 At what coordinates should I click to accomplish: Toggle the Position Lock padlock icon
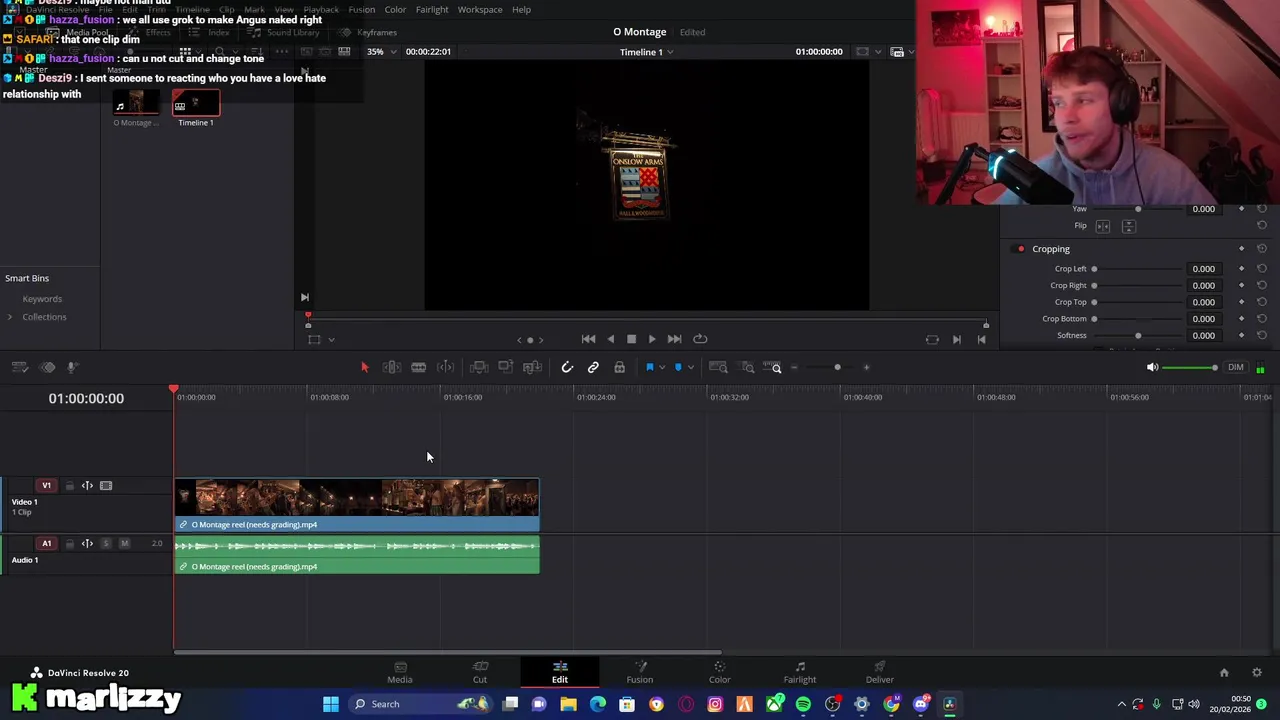point(619,367)
